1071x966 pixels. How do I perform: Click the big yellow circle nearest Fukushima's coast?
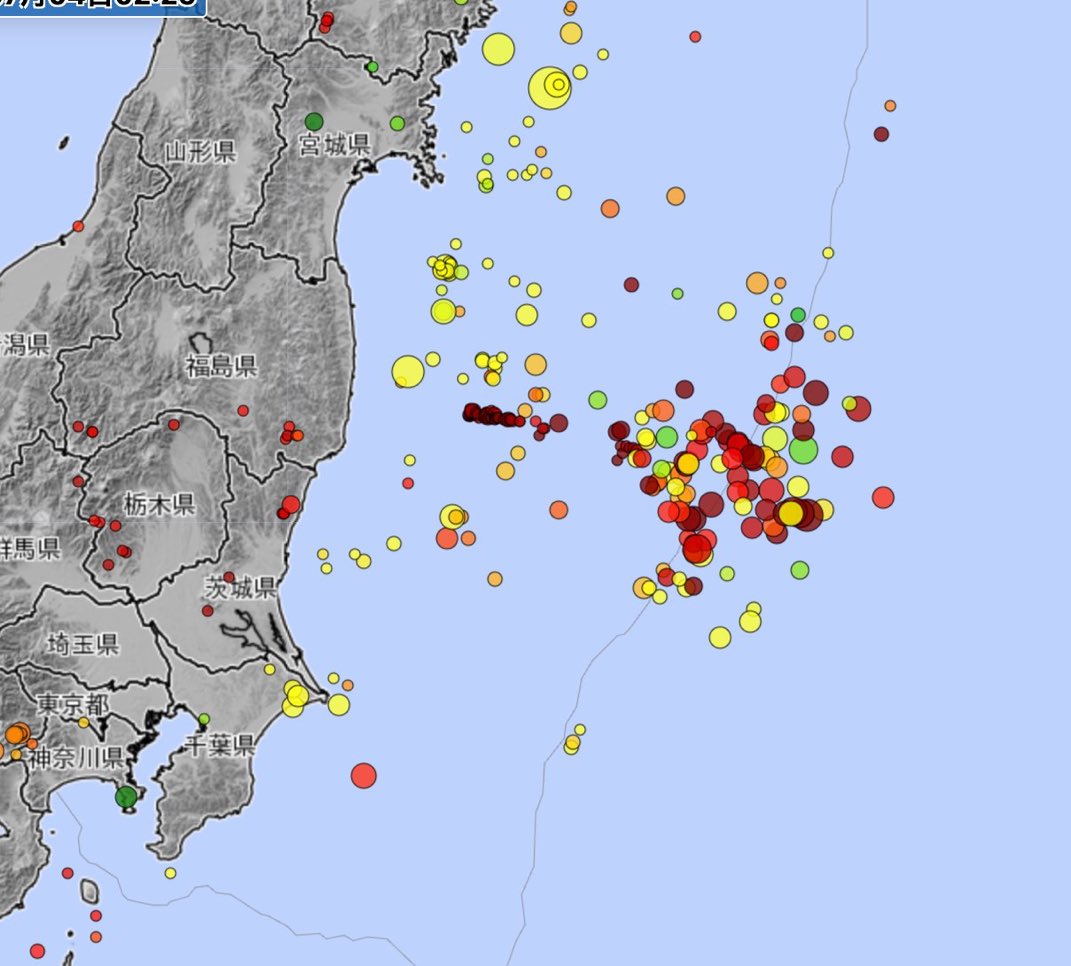[408, 372]
